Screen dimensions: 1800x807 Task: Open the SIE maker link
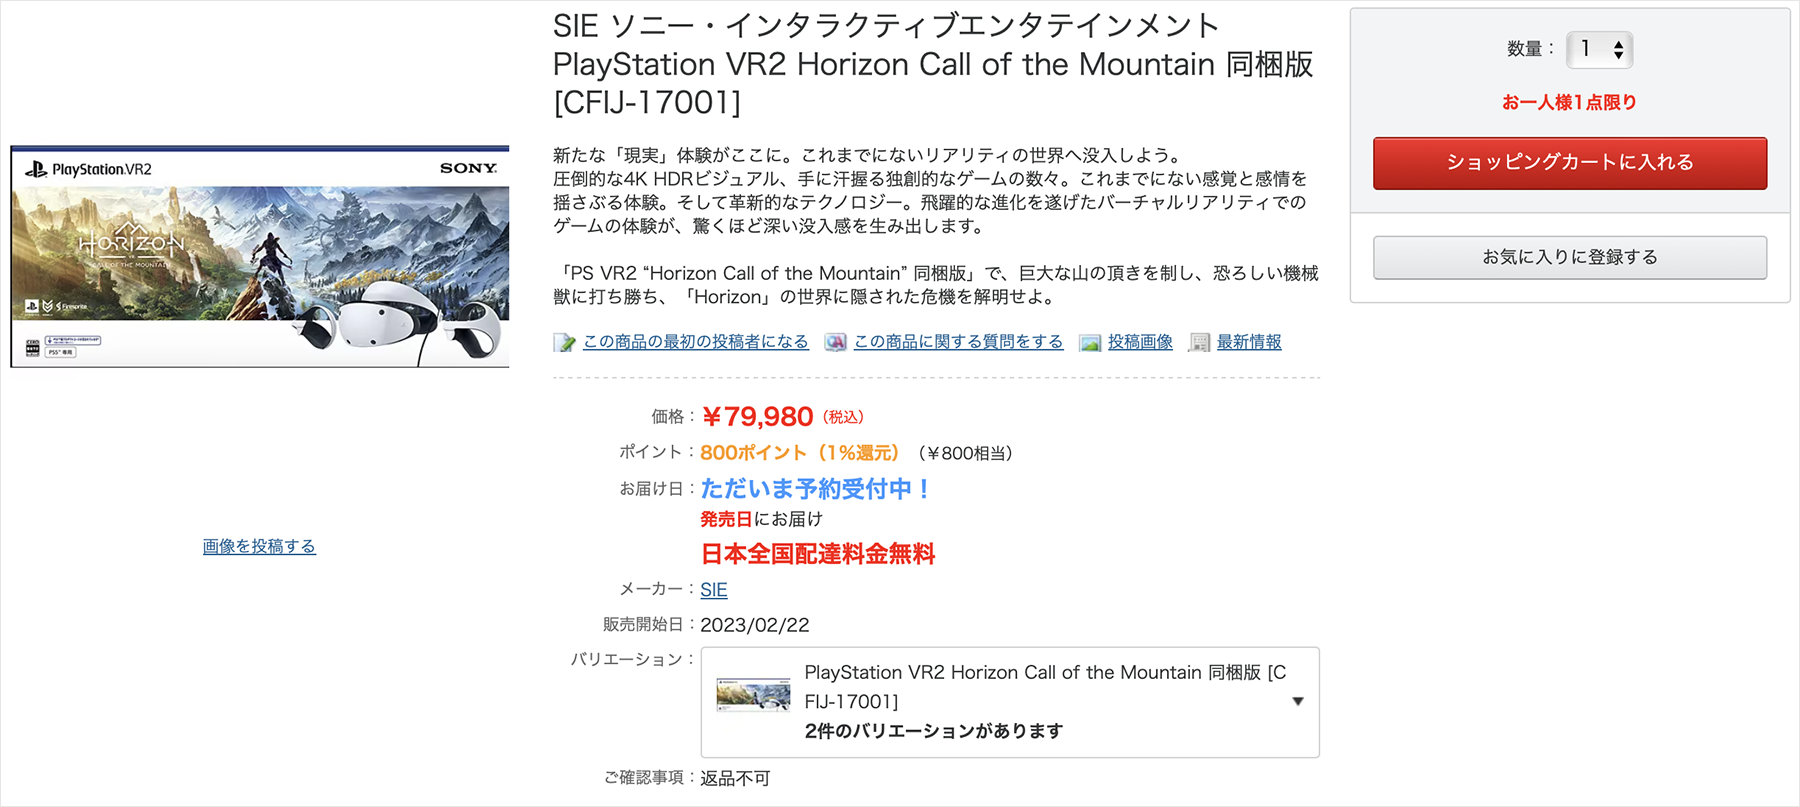tap(714, 590)
